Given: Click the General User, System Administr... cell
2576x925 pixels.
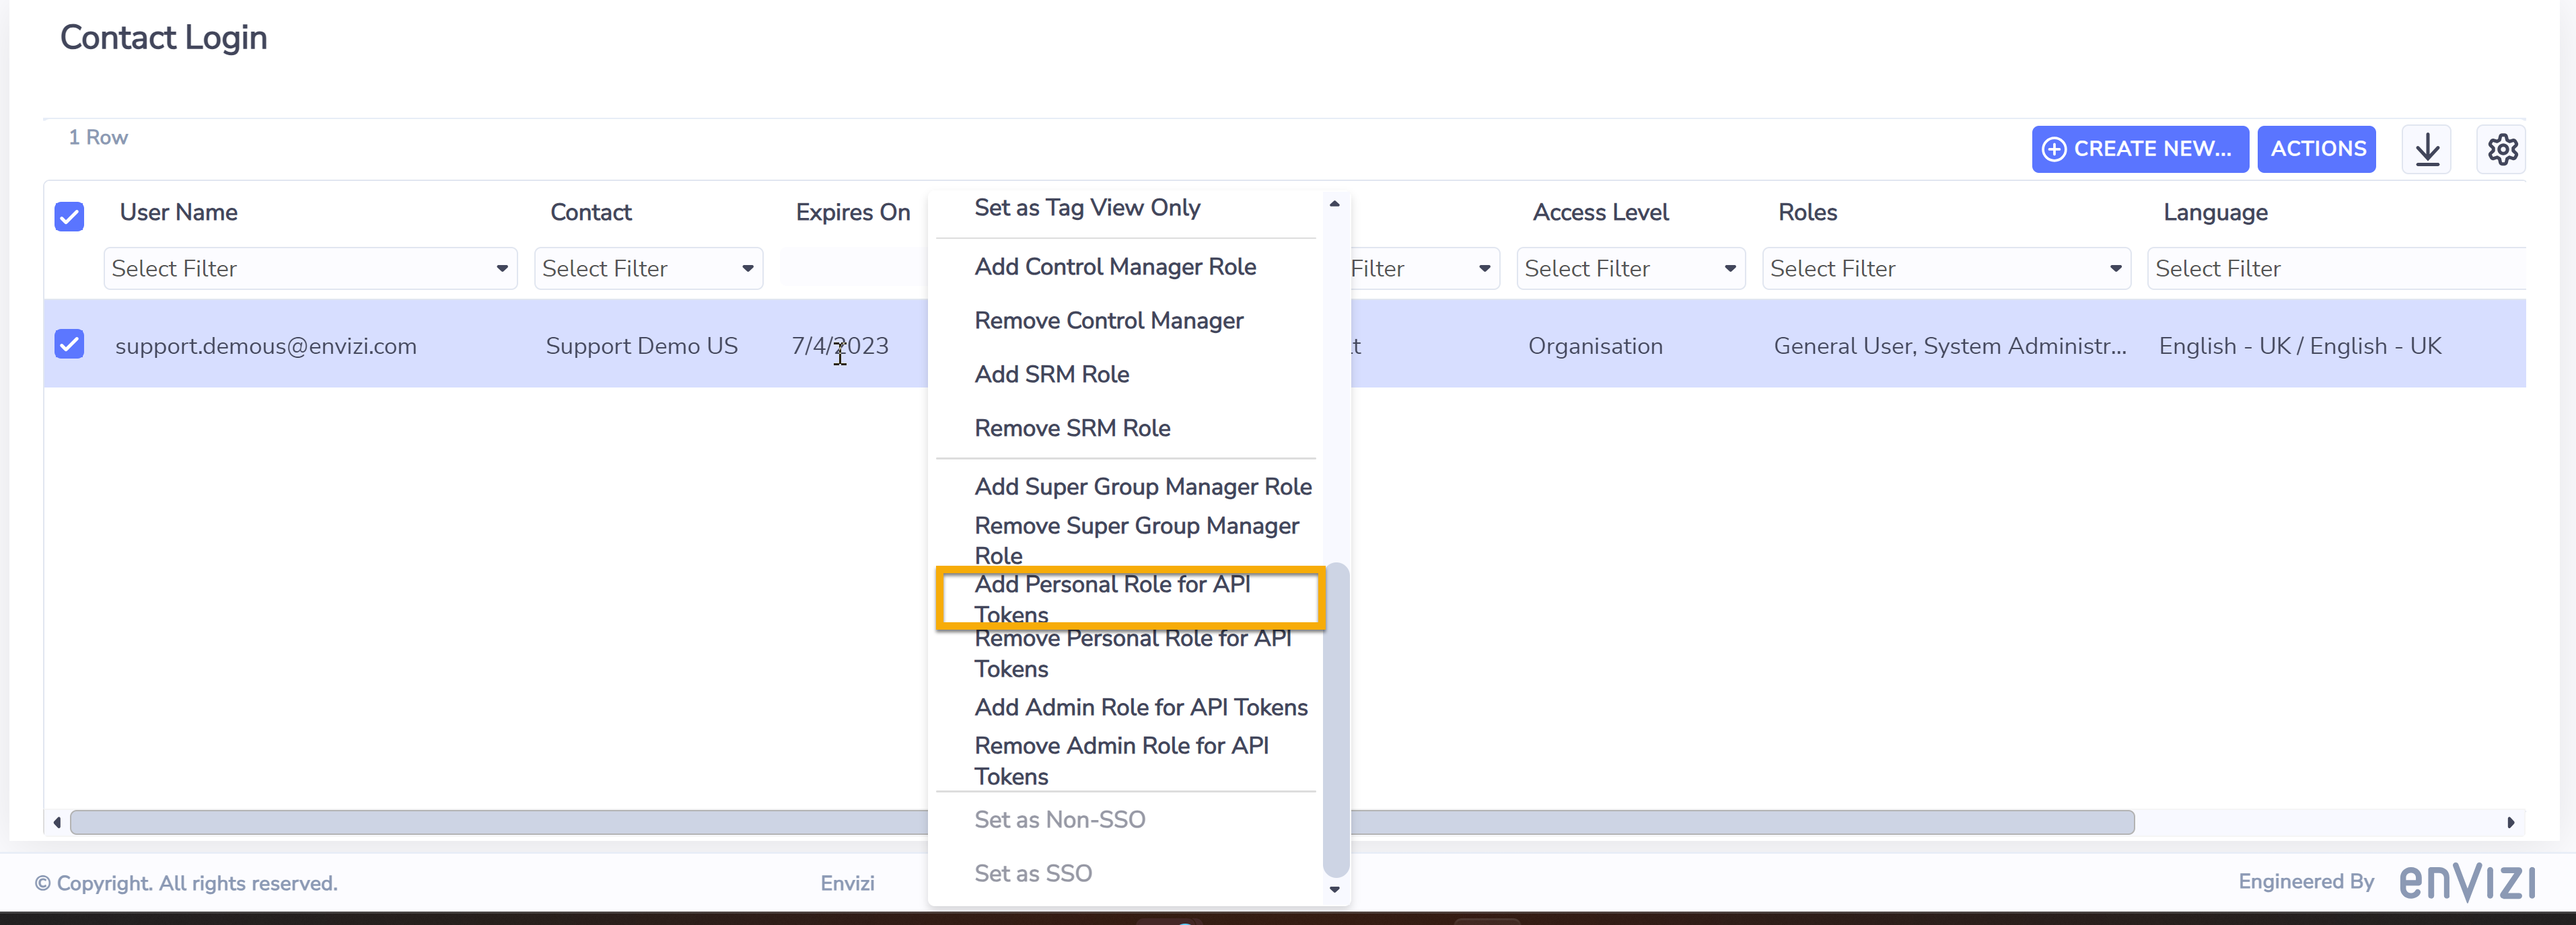Looking at the screenshot, I should click(x=1950, y=346).
